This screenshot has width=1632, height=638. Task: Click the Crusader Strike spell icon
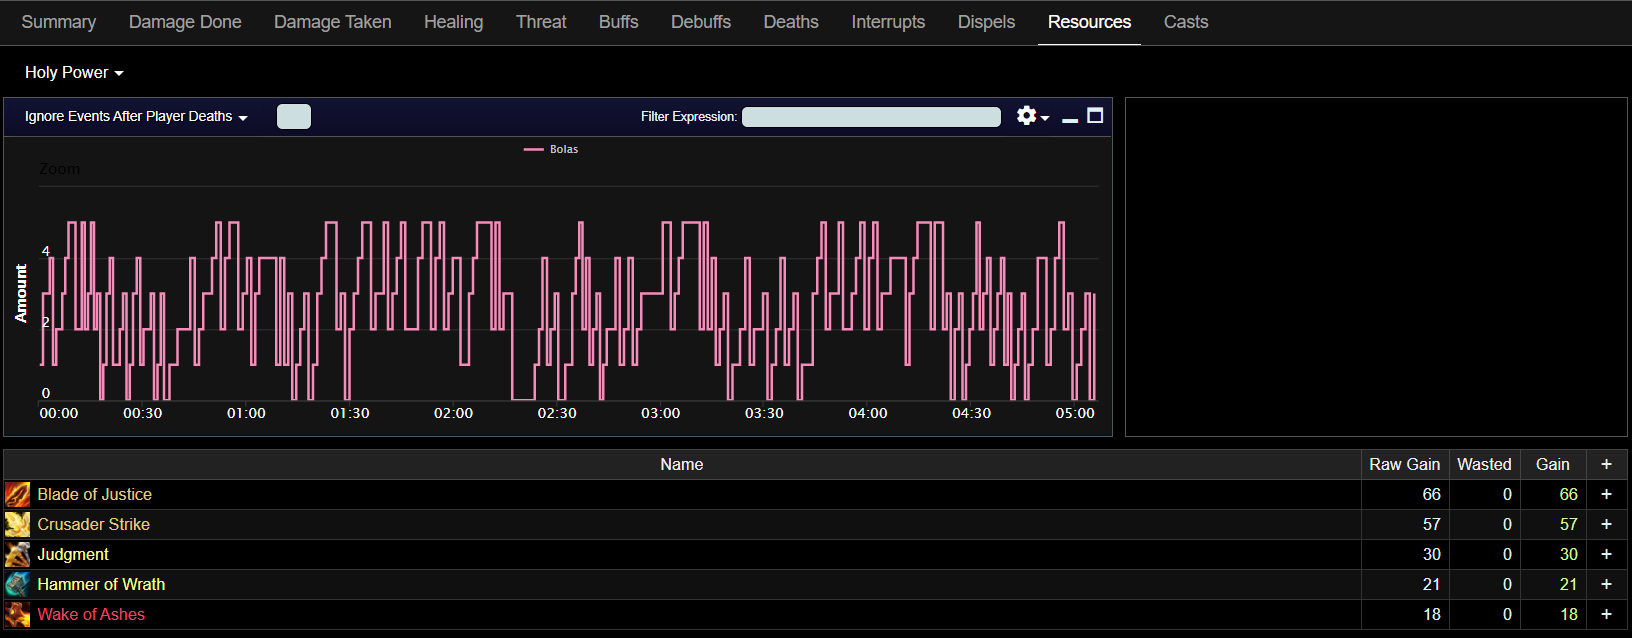point(17,524)
